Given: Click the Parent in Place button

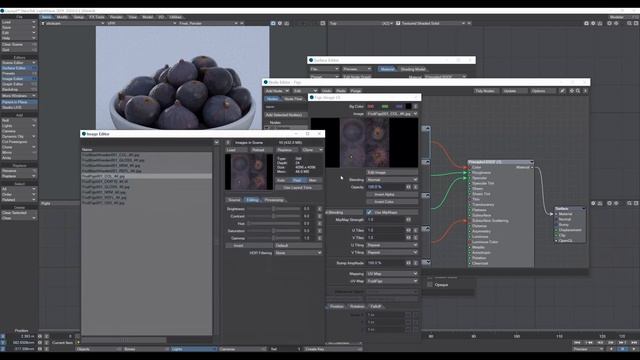Looking at the screenshot, I should [19, 102].
